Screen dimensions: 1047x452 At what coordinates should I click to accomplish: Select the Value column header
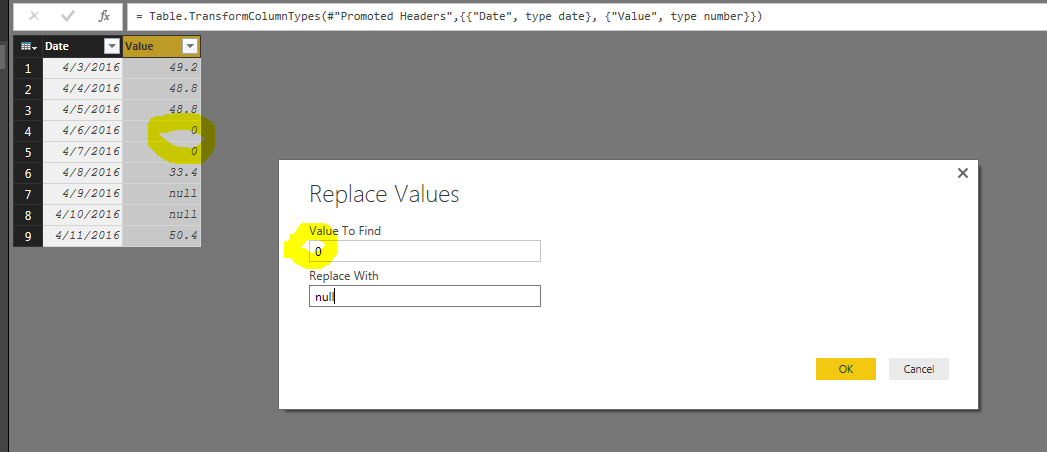pos(162,46)
